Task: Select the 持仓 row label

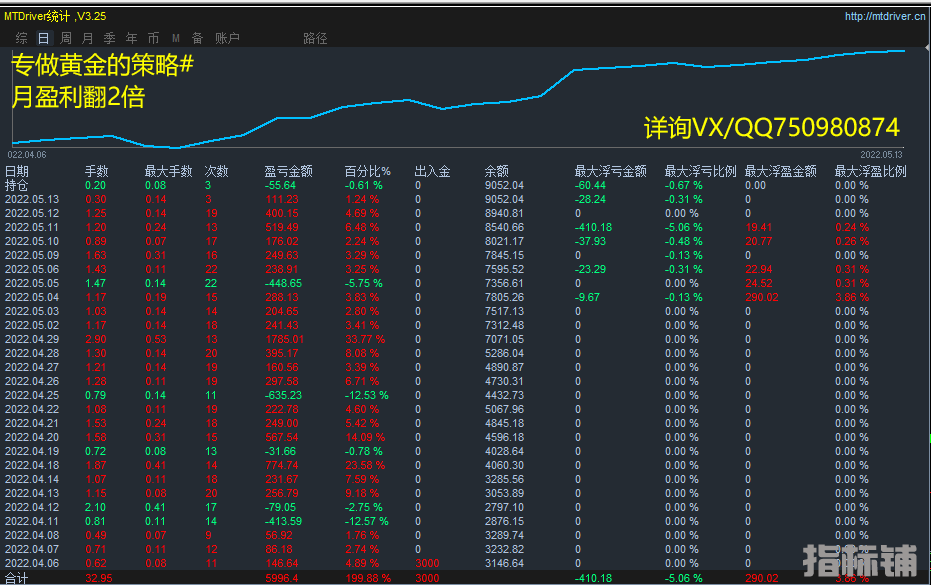Action: point(17,185)
